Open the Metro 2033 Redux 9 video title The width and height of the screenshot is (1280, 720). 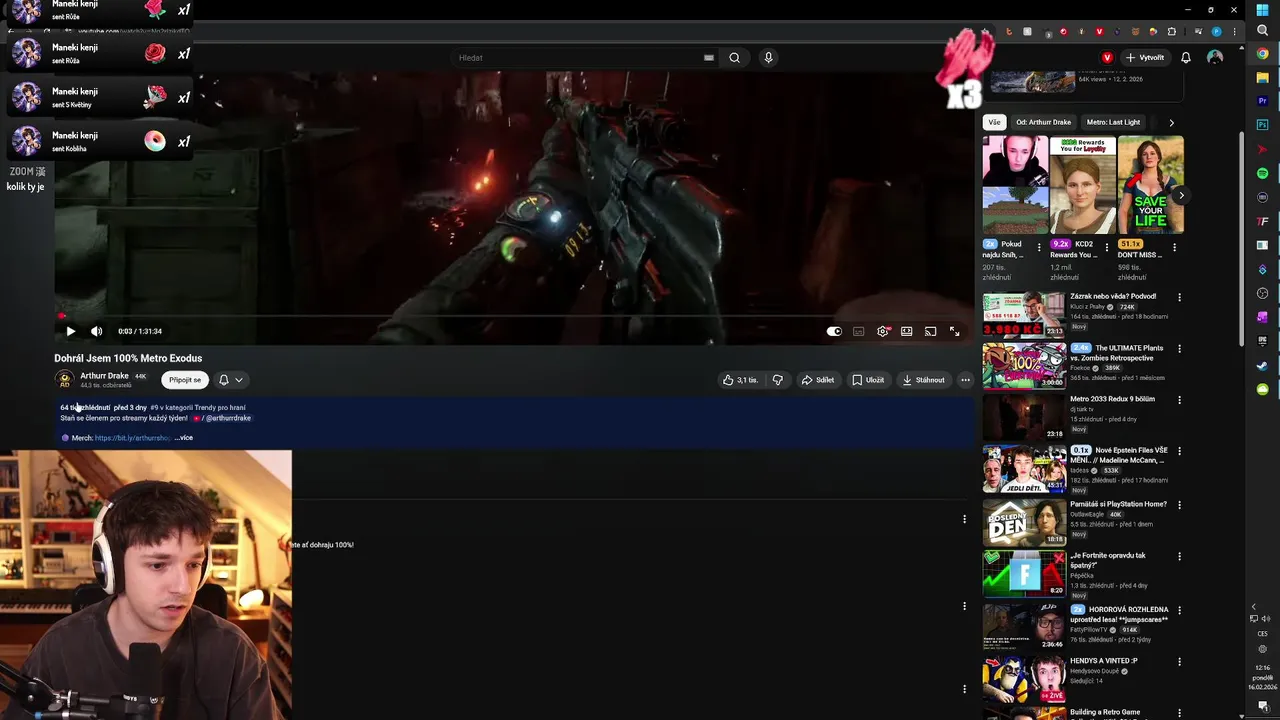click(1112, 399)
